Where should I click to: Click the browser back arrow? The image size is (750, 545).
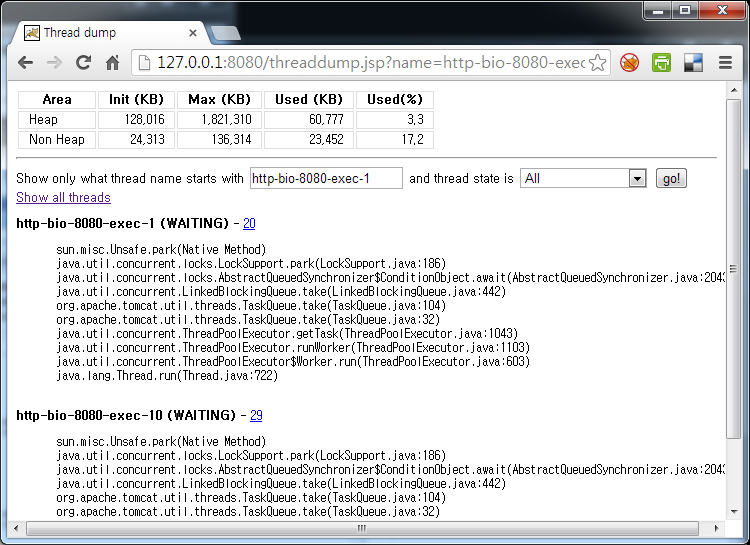tap(25, 63)
